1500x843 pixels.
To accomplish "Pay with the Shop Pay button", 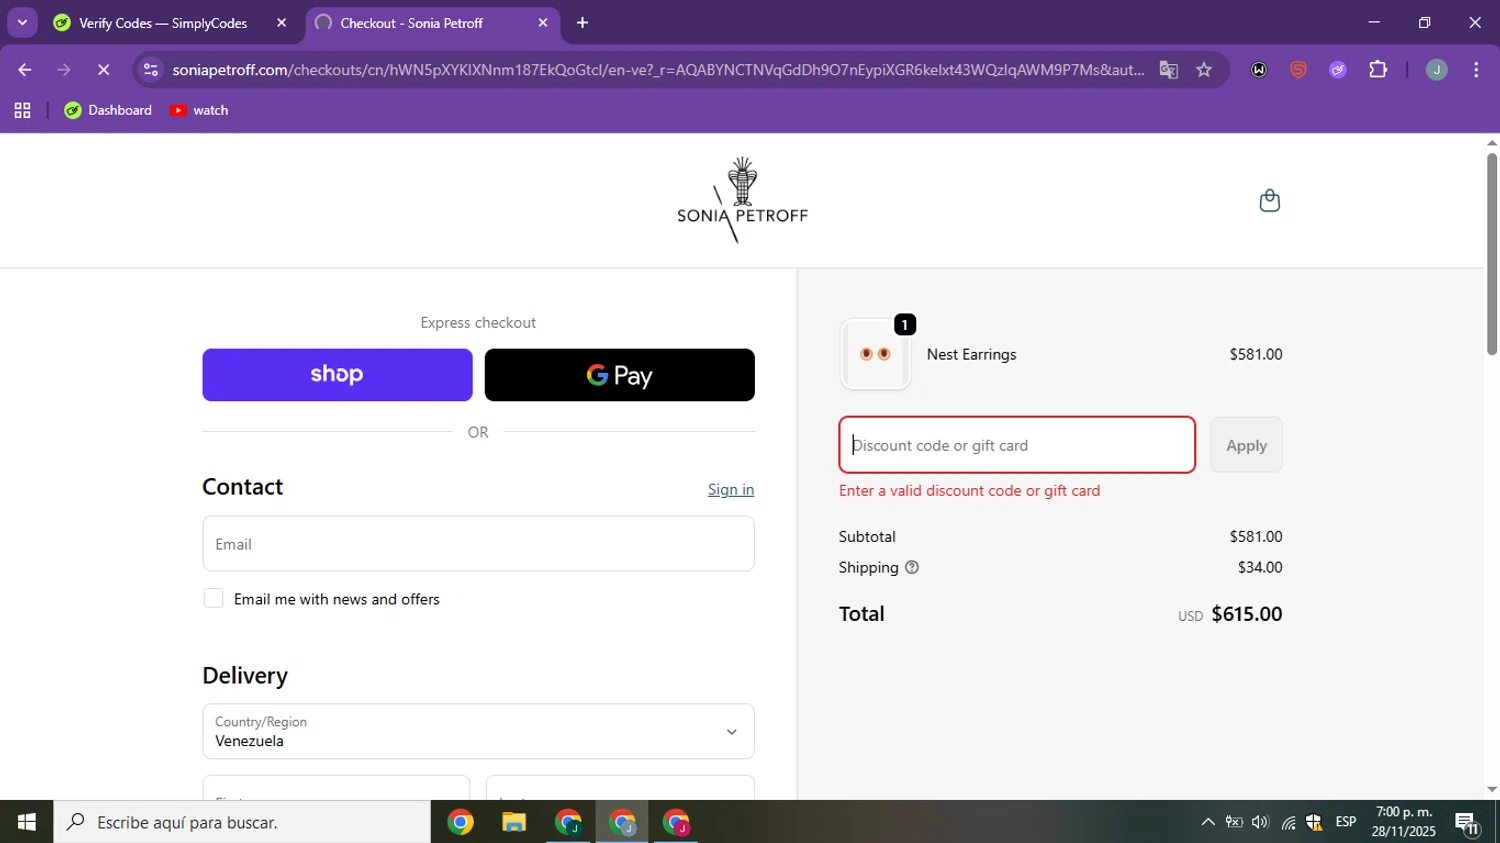I will [x=337, y=375].
